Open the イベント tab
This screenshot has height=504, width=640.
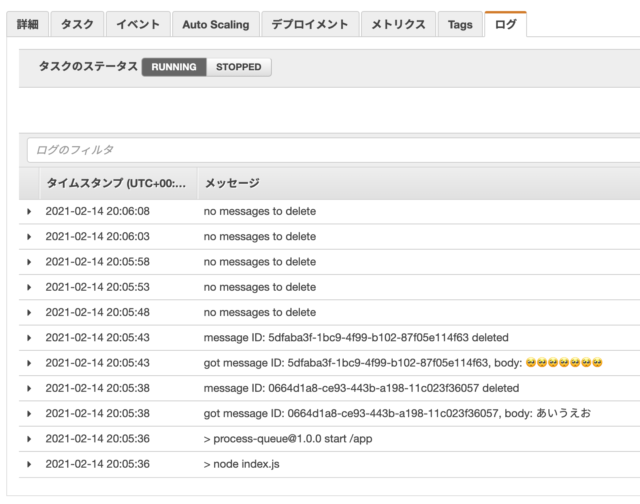[138, 24]
